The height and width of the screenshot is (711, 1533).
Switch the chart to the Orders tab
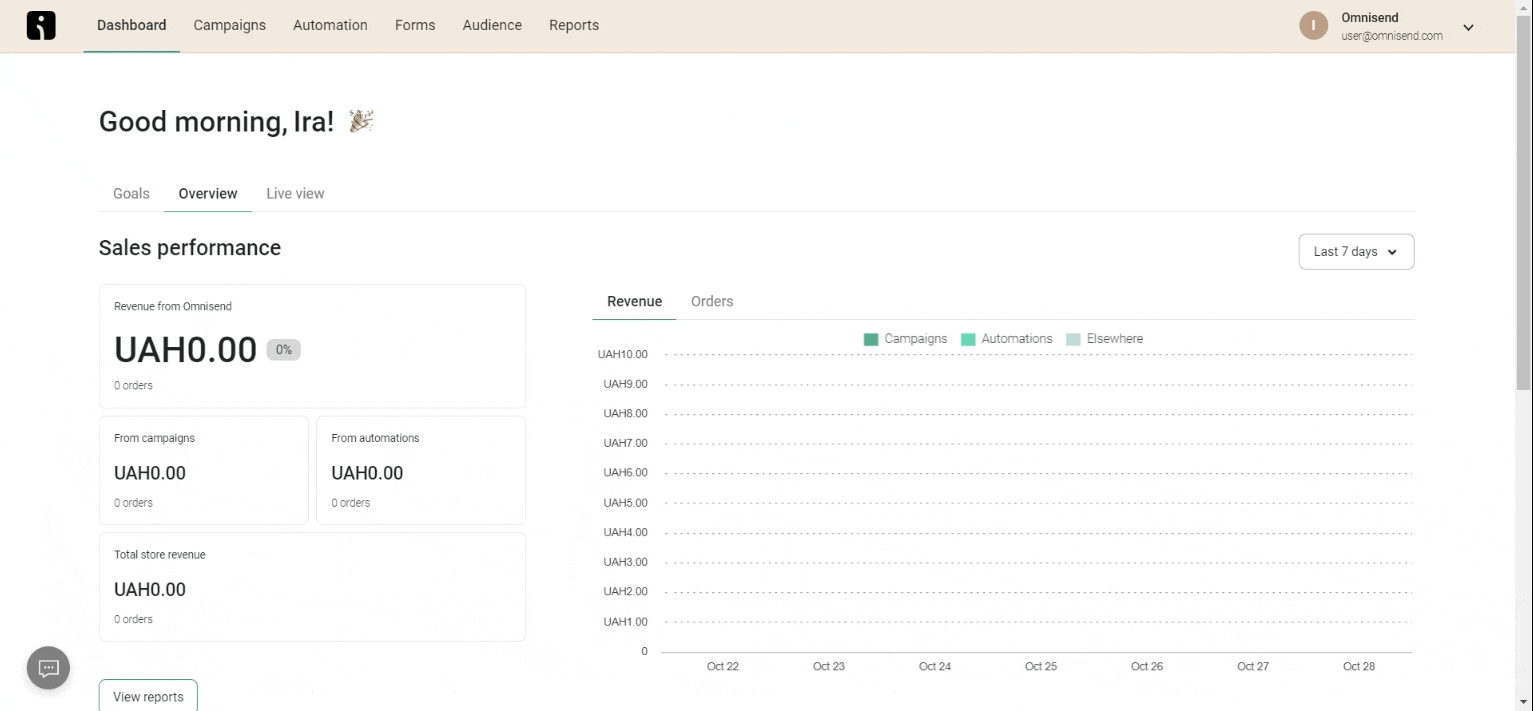(x=712, y=301)
